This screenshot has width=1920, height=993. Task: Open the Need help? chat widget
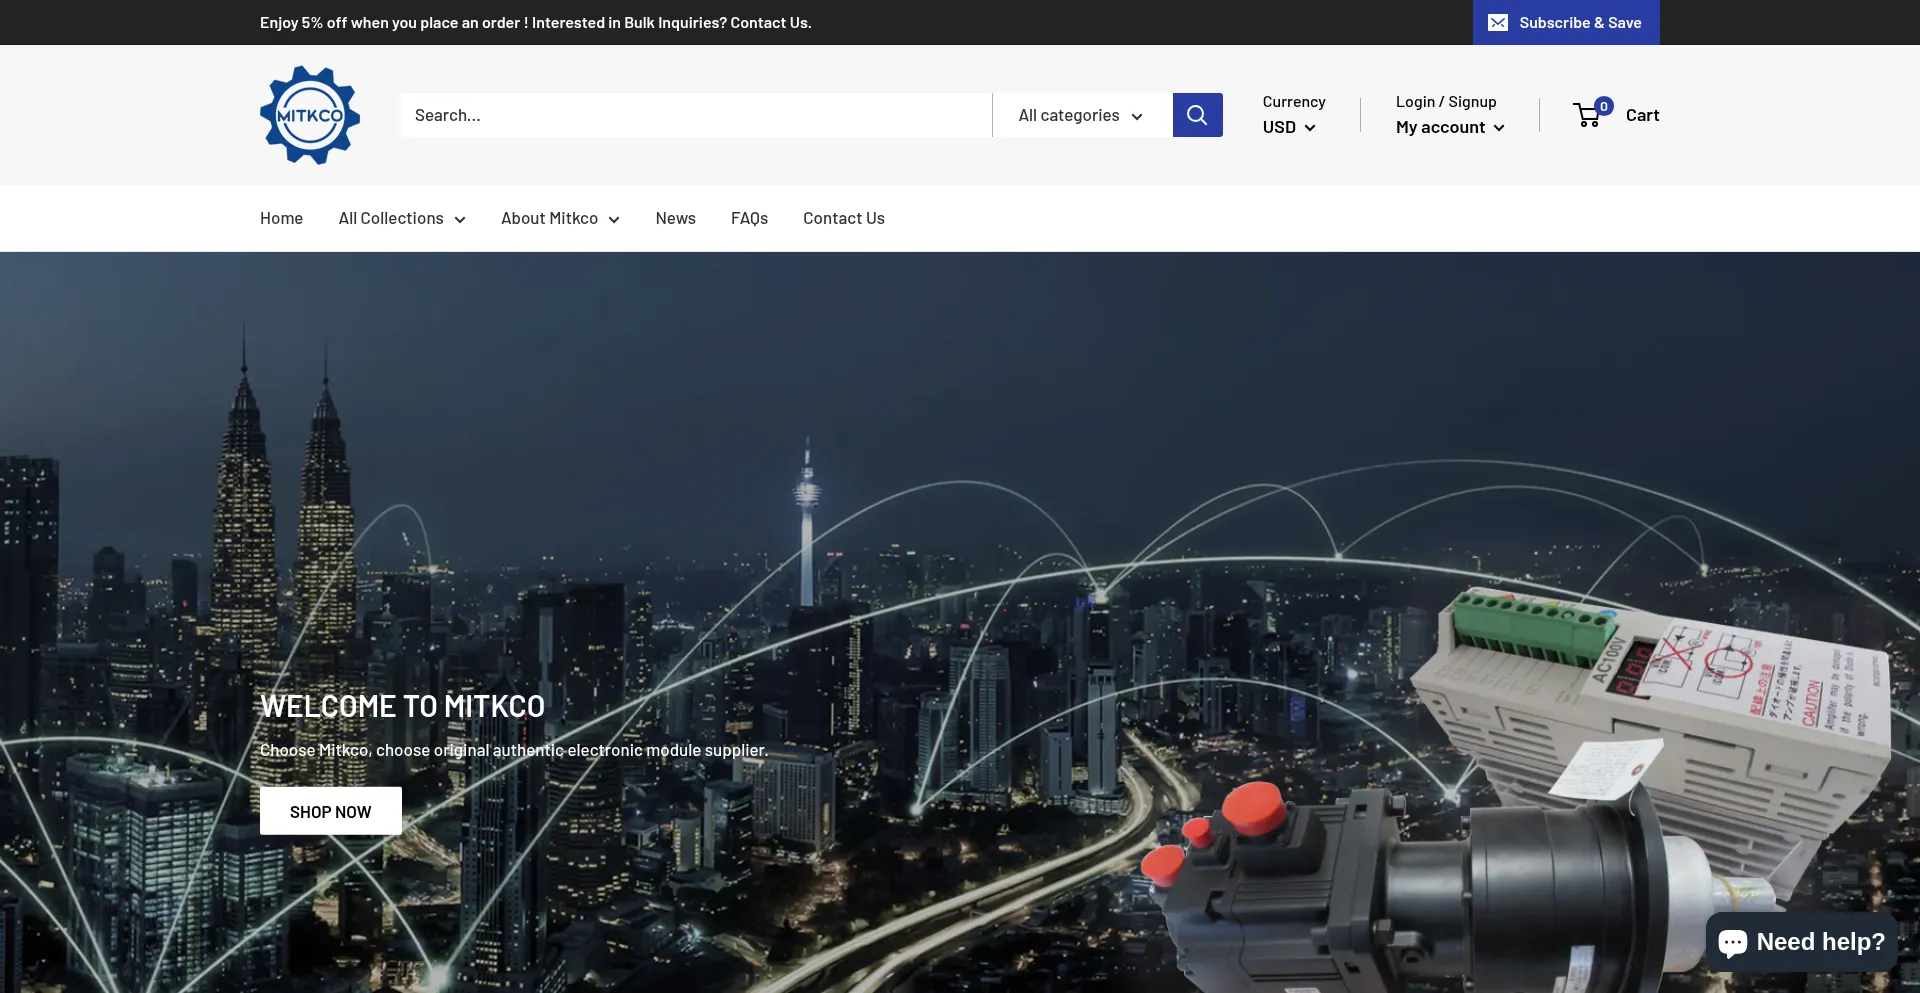1801,942
